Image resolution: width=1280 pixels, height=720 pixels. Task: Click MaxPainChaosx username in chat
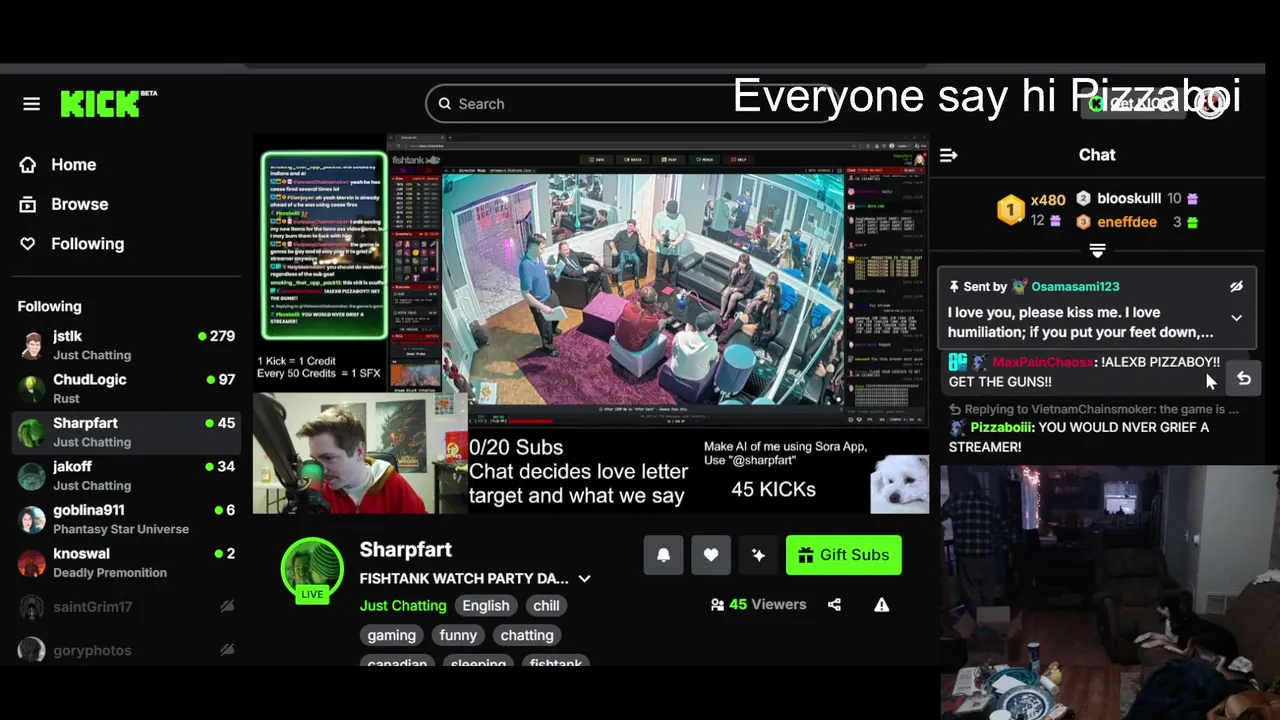pyautogui.click(x=1044, y=362)
